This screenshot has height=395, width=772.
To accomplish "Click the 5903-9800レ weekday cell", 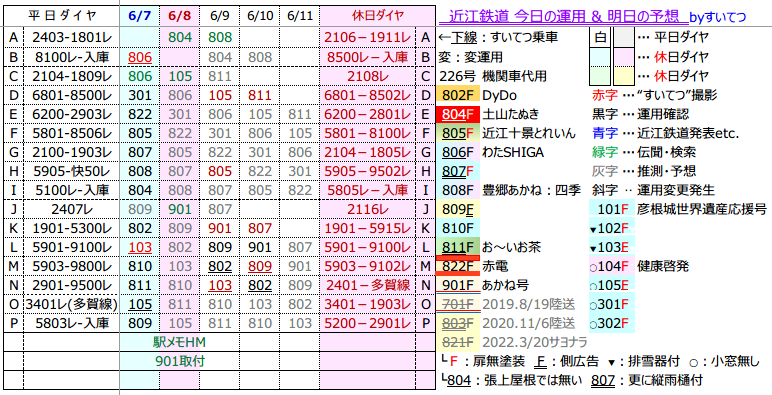I will tap(71, 266).
